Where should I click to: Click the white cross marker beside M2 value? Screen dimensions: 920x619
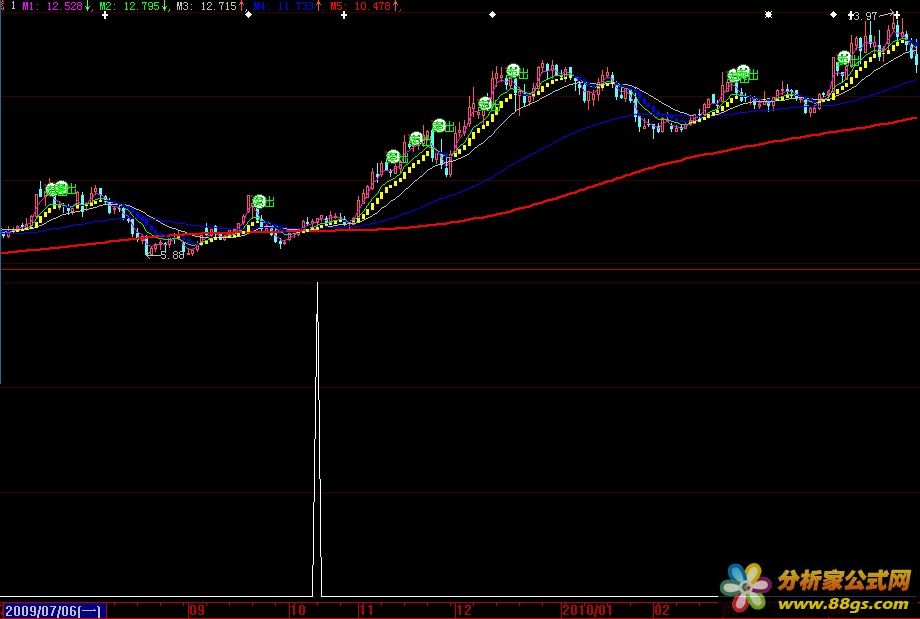[105, 16]
